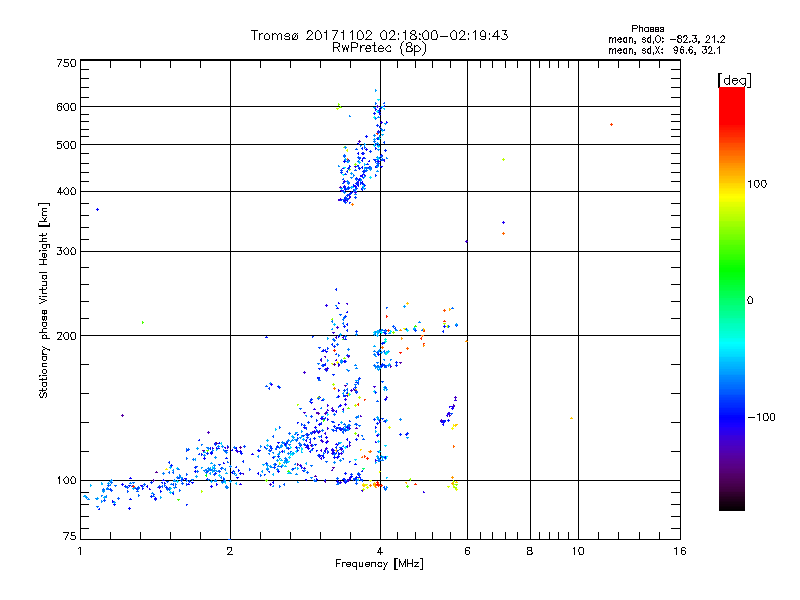Click the '200' y-axis tick label

pos(66,336)
